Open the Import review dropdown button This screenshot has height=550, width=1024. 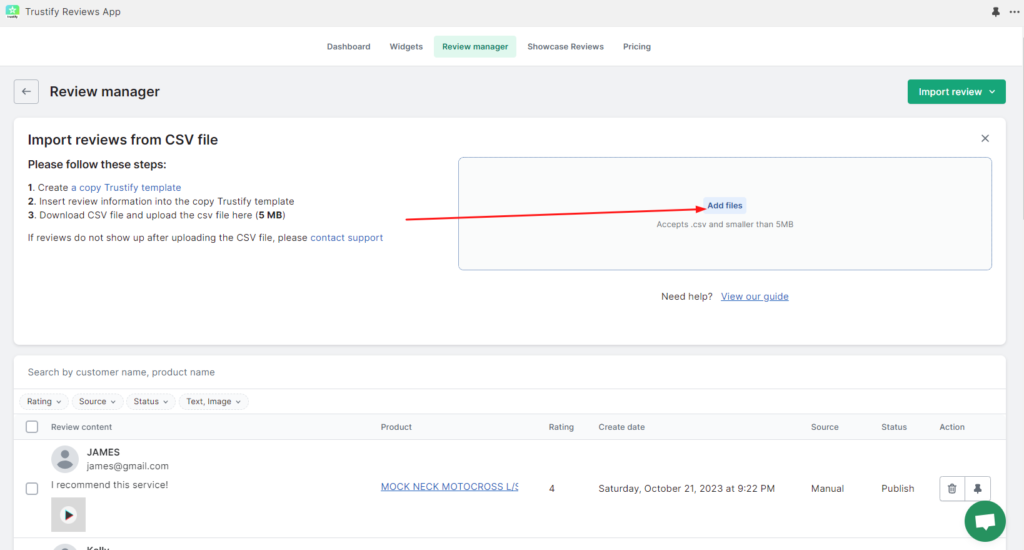pyautogui.click(x=956, y=91)
